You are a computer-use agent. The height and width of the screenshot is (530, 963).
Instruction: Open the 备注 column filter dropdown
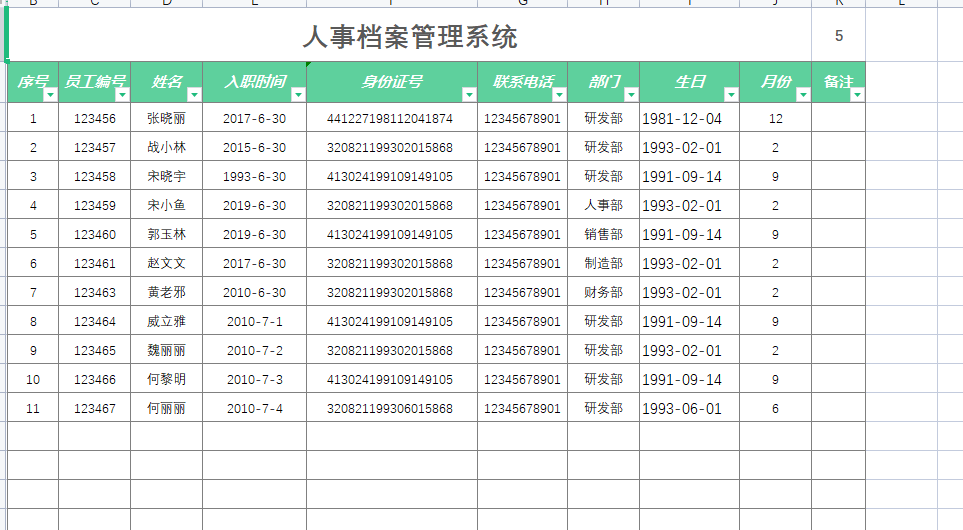857,95
